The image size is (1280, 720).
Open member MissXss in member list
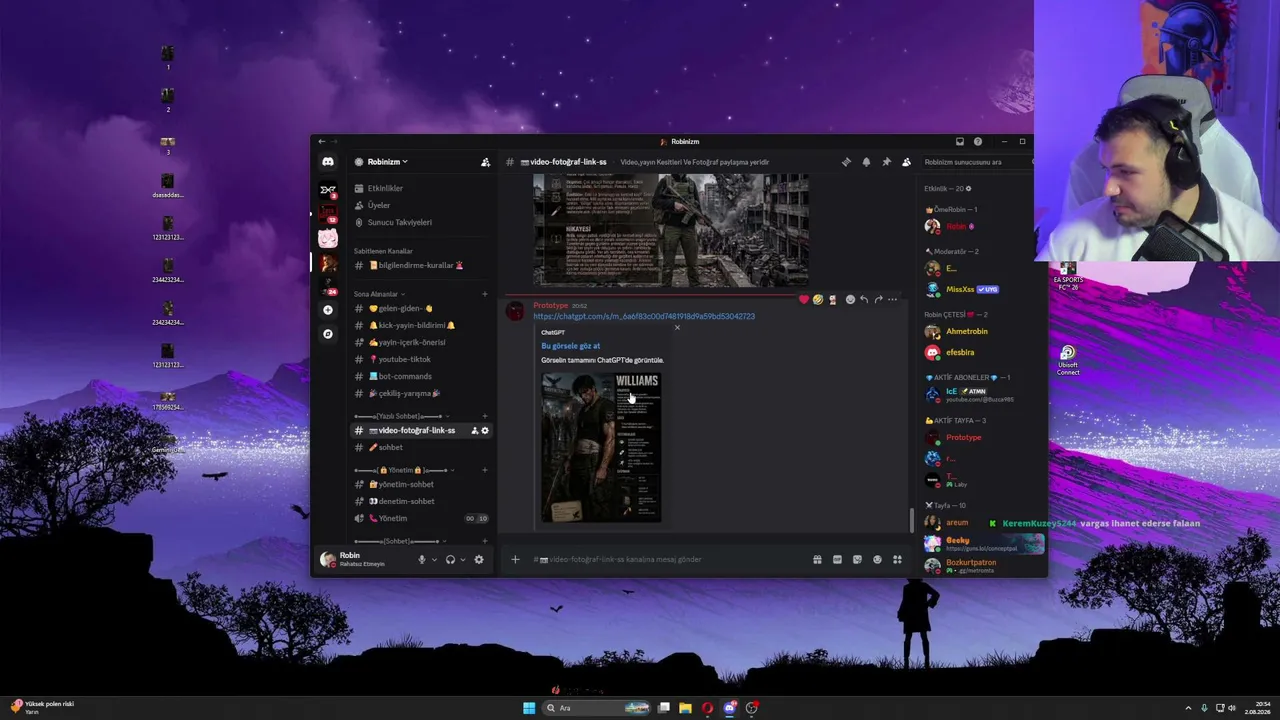click(980, 289)
